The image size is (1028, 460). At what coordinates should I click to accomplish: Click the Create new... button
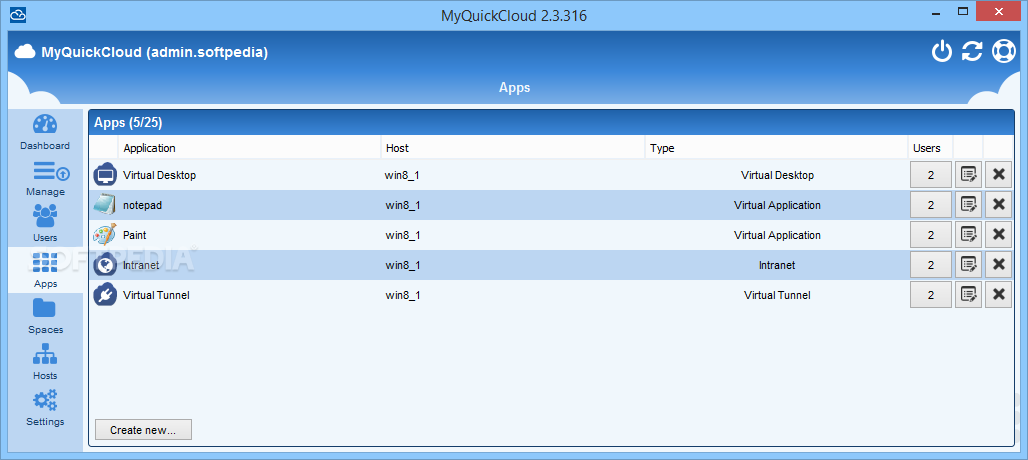click(143, 430)
